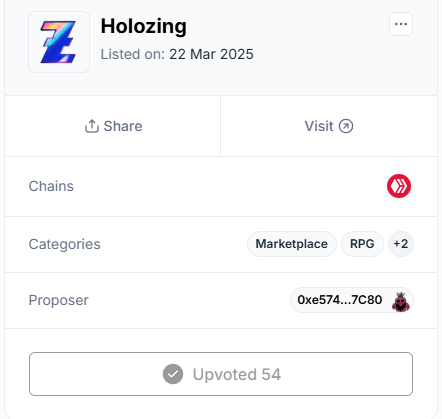
Task: Select the RPG category tag
Action: point(362,244)
